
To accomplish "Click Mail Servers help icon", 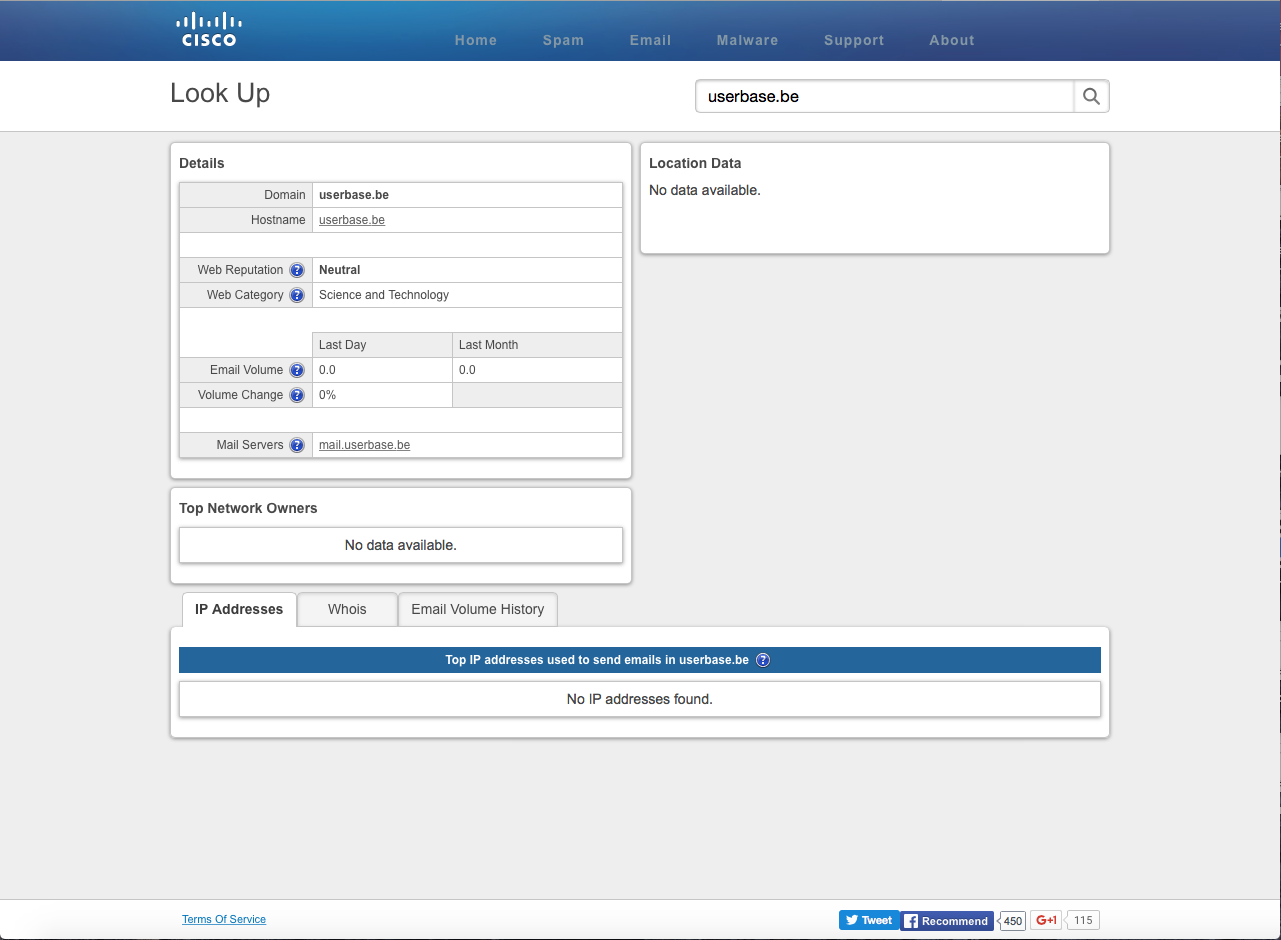I will click(297, 445).
